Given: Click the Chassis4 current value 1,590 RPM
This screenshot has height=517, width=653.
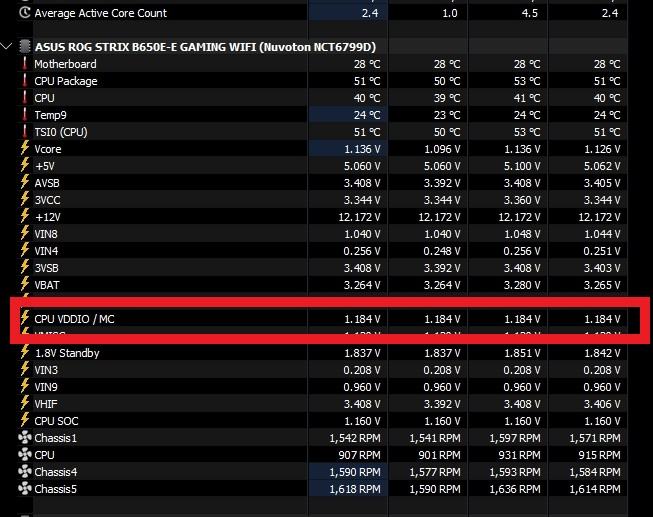Looking at the screenshot, I should pyautogui.click(x=355, y=472).
